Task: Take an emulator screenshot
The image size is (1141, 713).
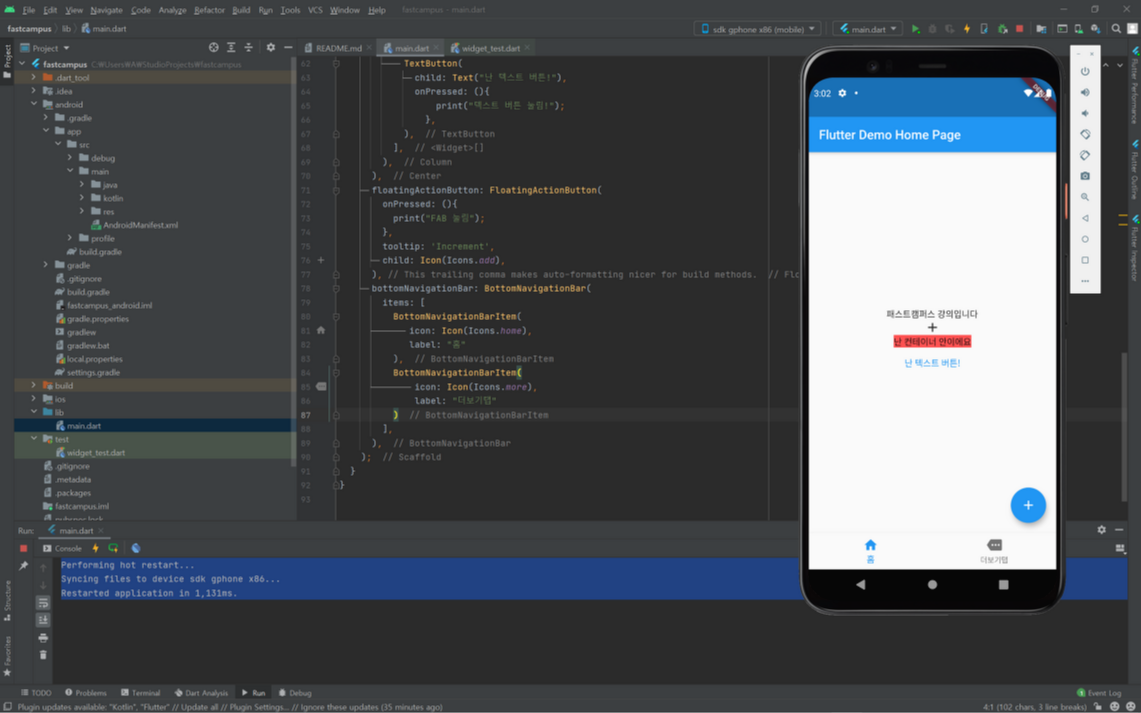Action: tap(1085, 176)
